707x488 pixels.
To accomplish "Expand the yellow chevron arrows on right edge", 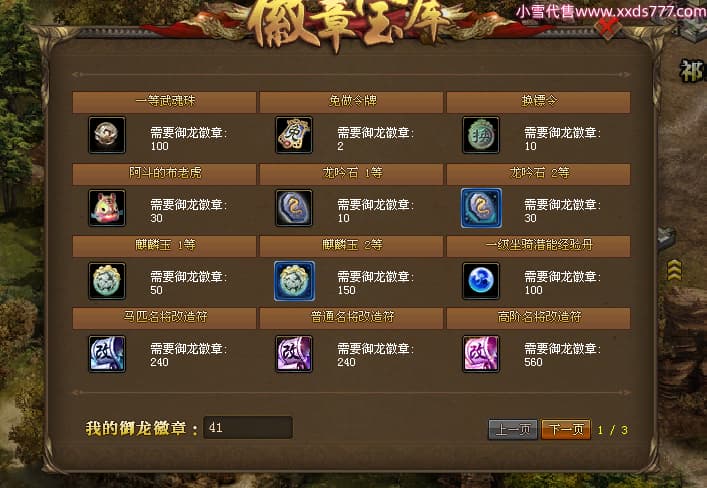I will pyautogui.click(x=674, y=270).
